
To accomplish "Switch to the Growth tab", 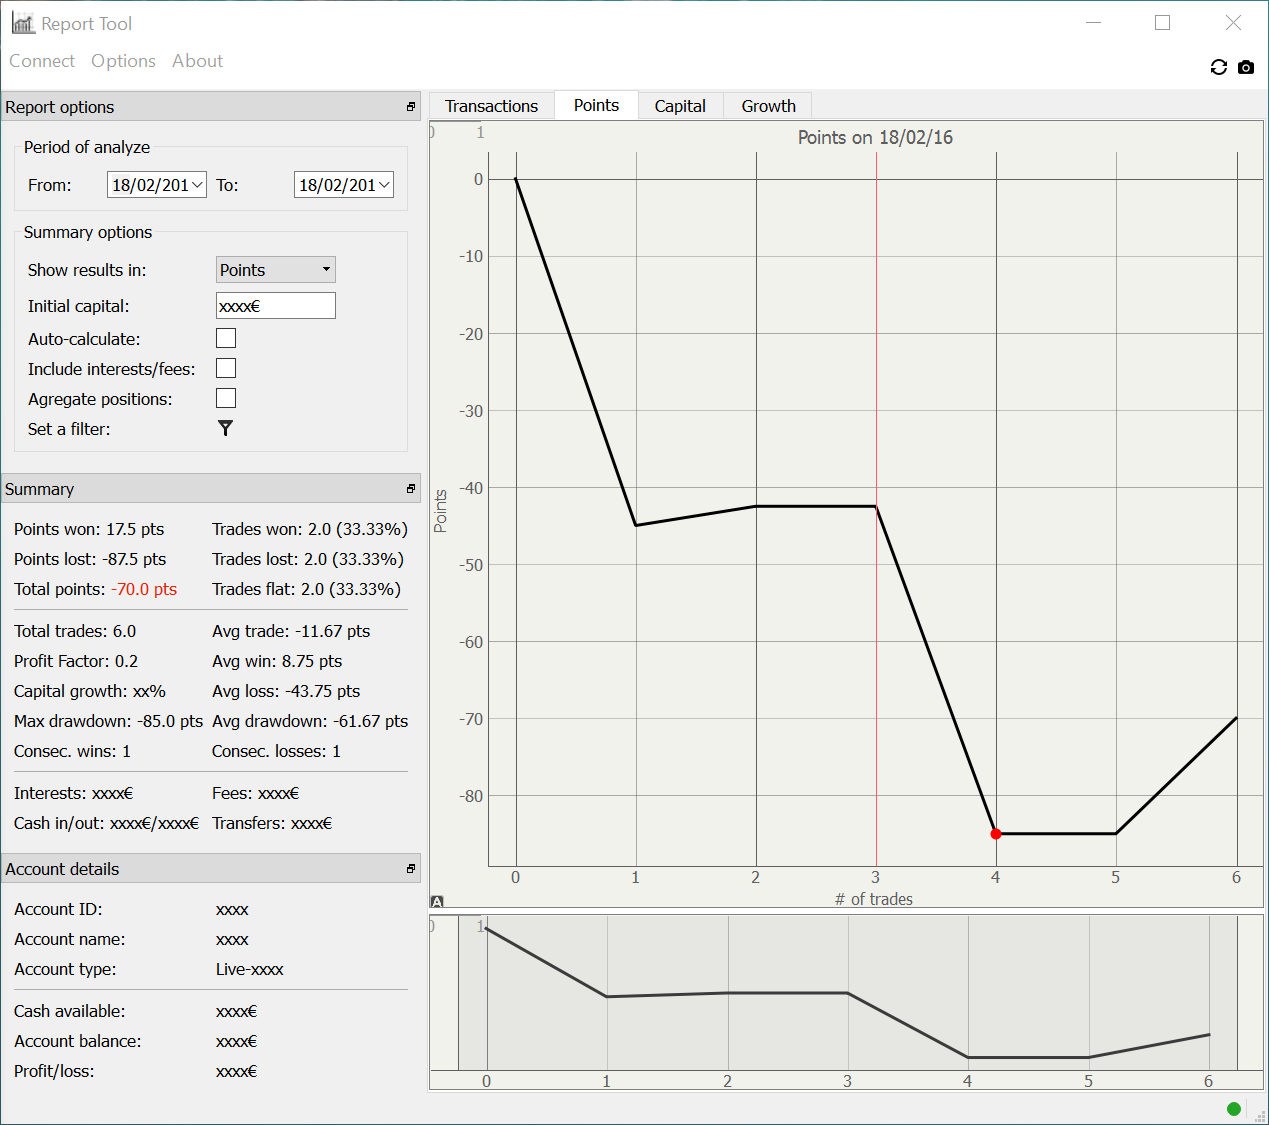I will click(x=768, y=106).
